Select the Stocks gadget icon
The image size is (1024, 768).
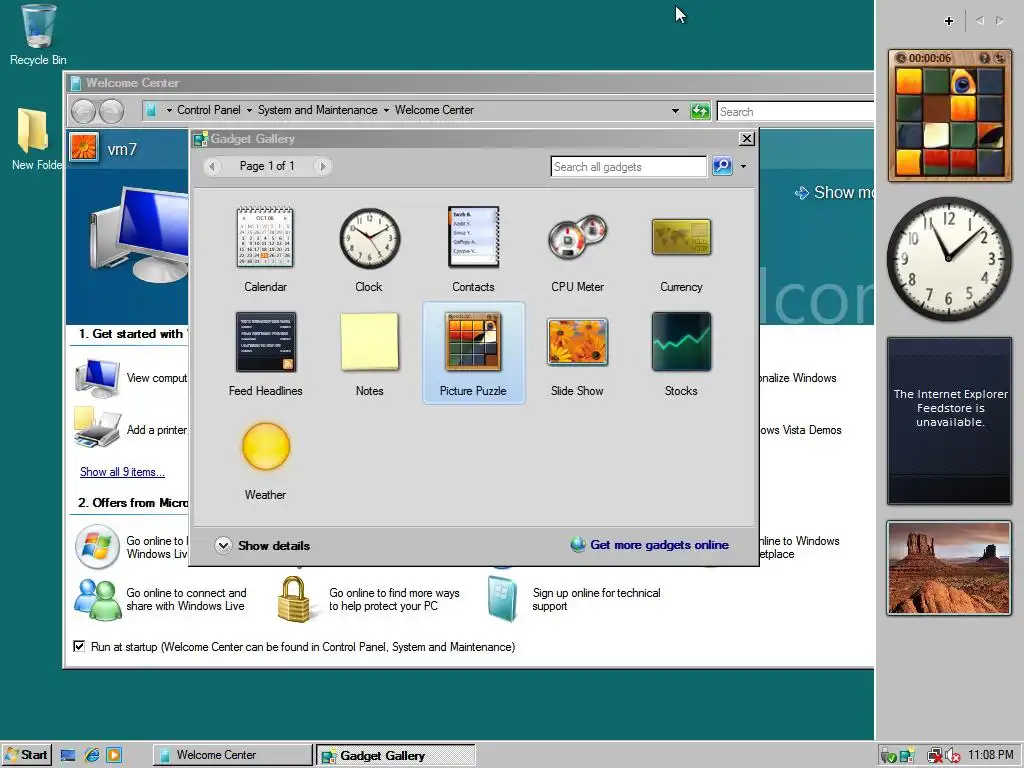[x=681, y=342]
